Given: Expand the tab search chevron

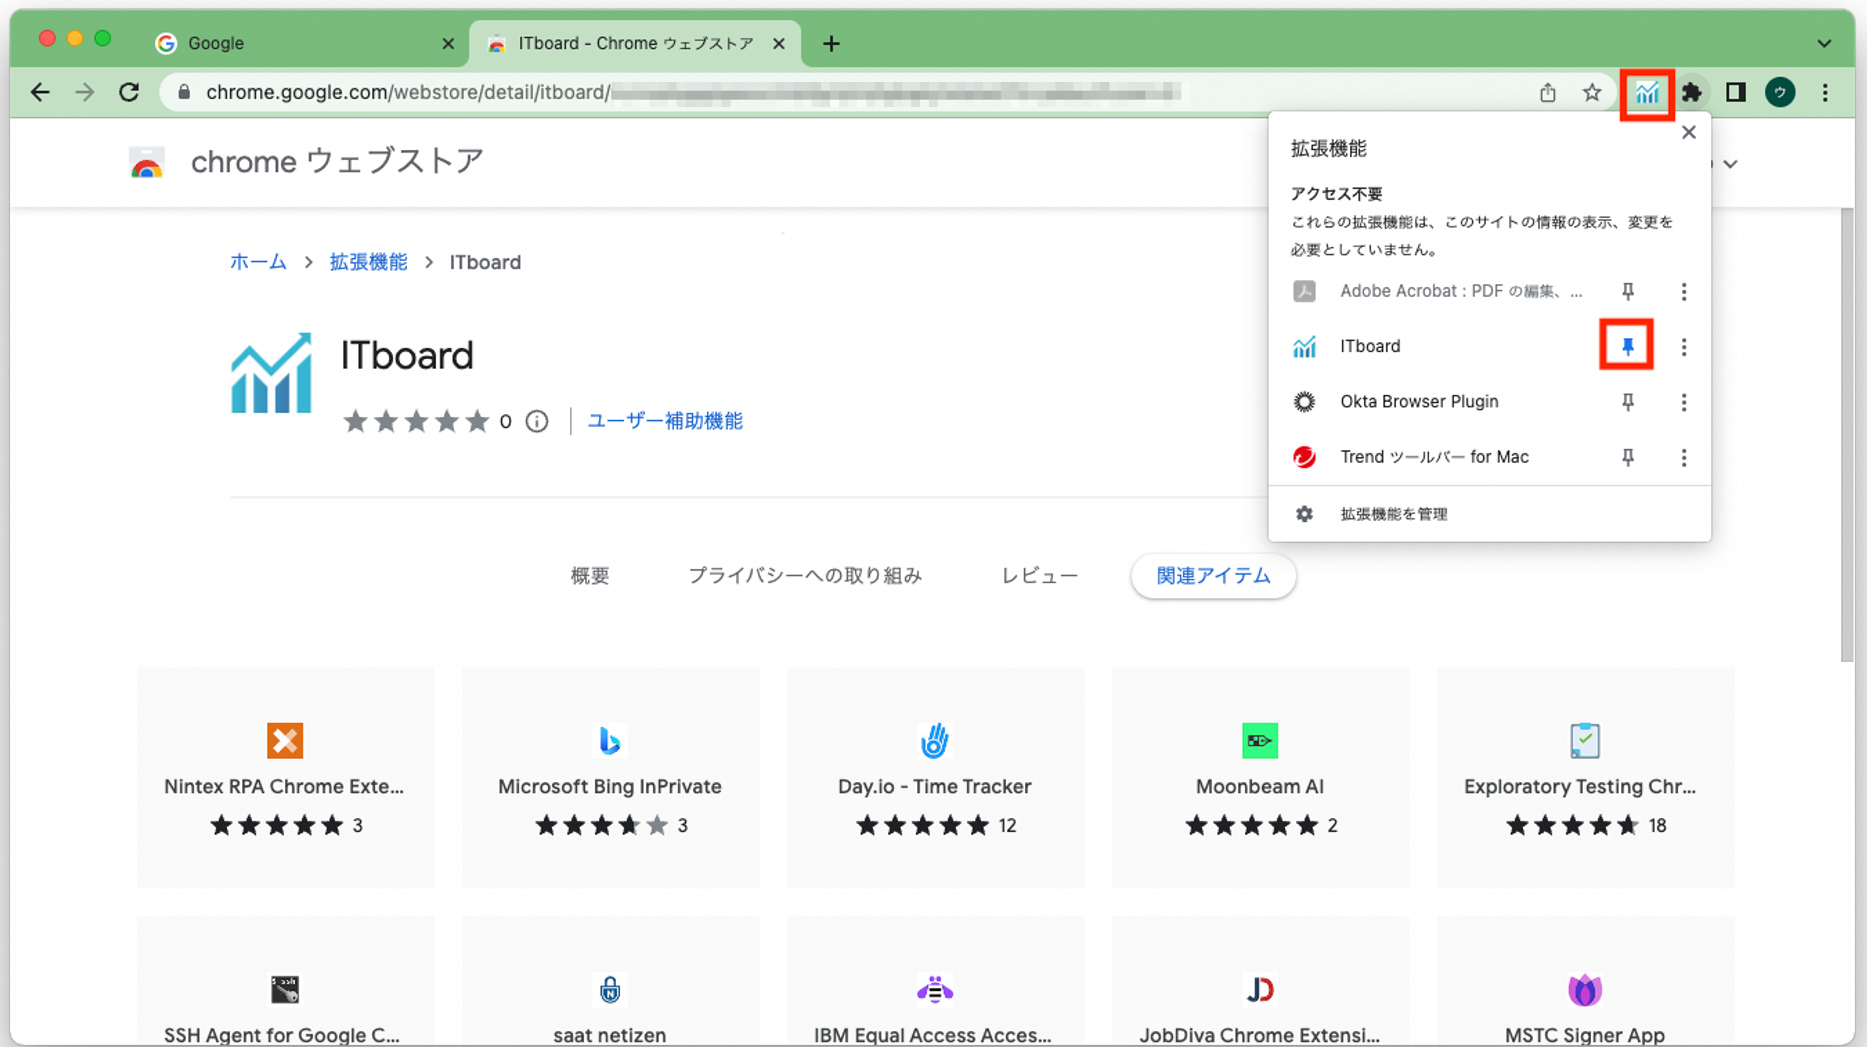Looking at the screenshot, I should pyautogui.click(x=1823, y=44).
